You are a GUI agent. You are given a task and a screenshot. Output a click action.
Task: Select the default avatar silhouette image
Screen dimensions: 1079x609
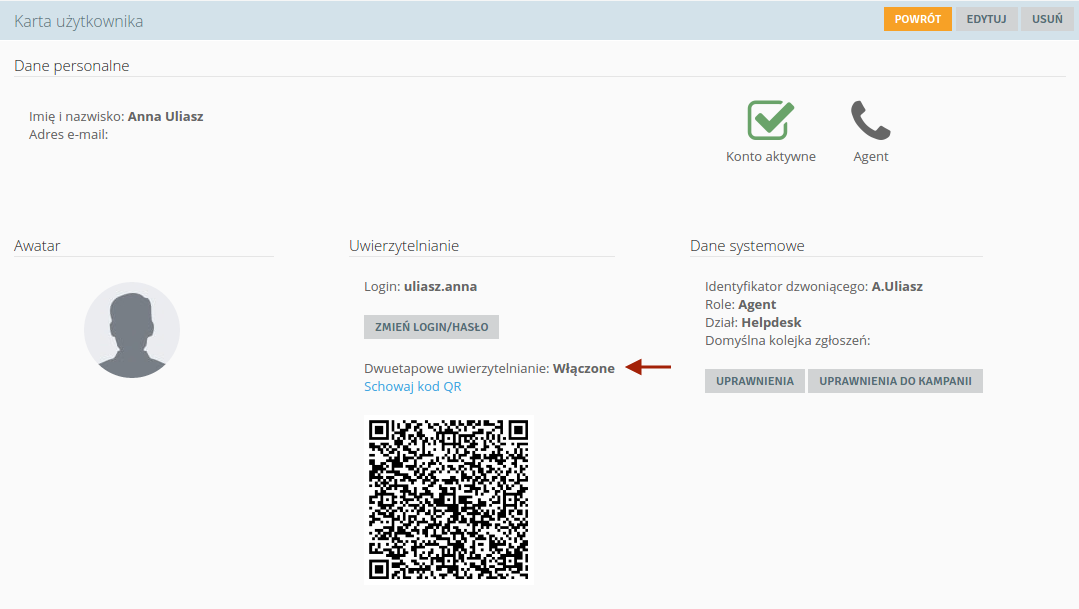pos(132,330)
